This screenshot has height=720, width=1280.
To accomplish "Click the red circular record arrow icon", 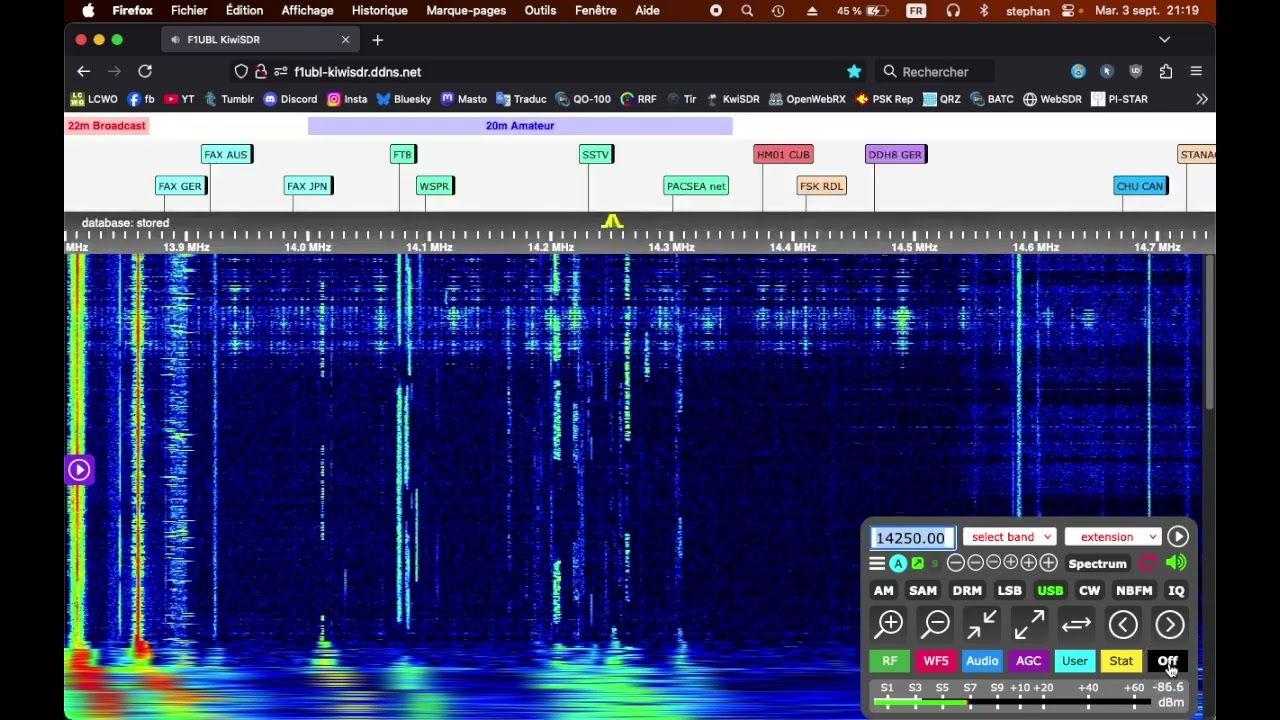I will coord(1148,564).
